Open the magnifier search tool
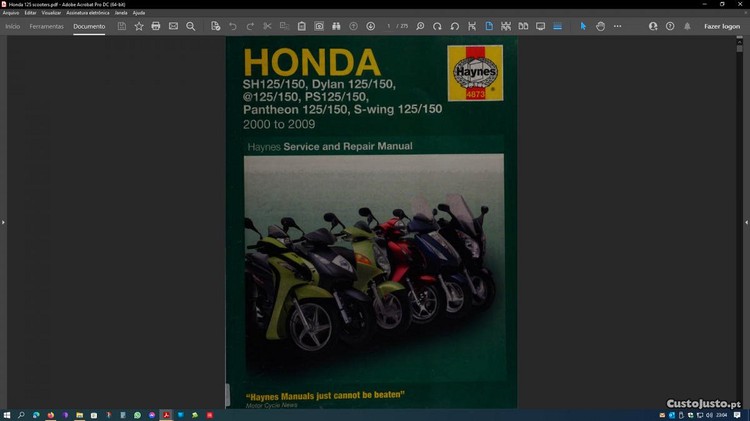Viewport: 750px width, 421px height. (x=191, y=26)
